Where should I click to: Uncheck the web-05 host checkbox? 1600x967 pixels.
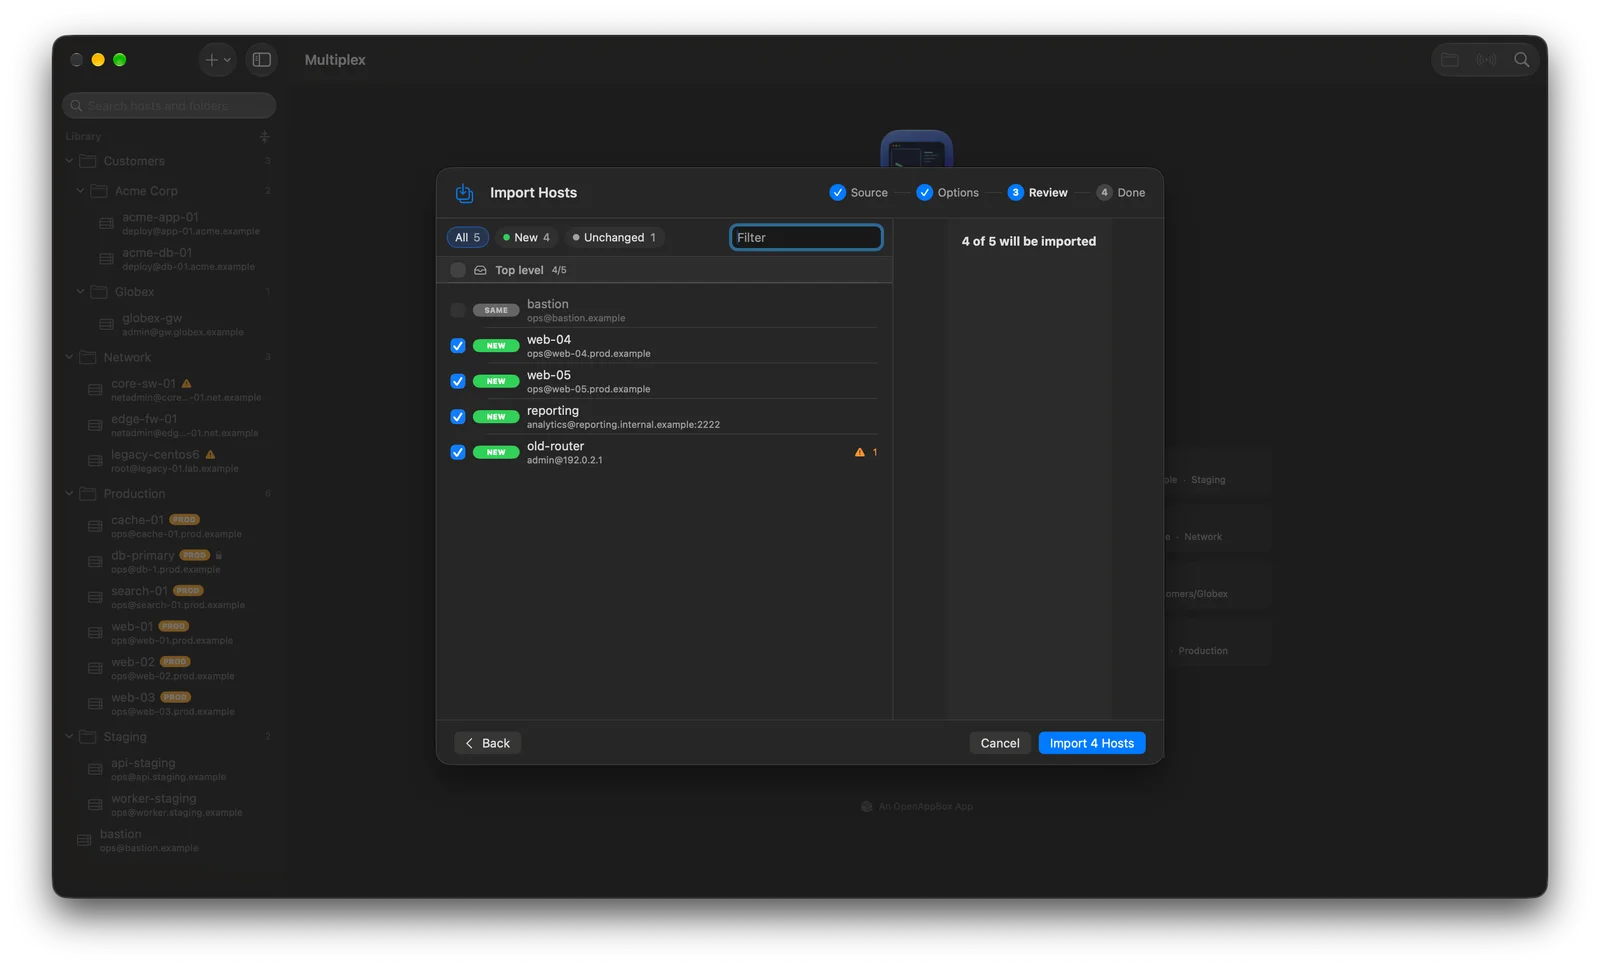click(x=458, y=382)
